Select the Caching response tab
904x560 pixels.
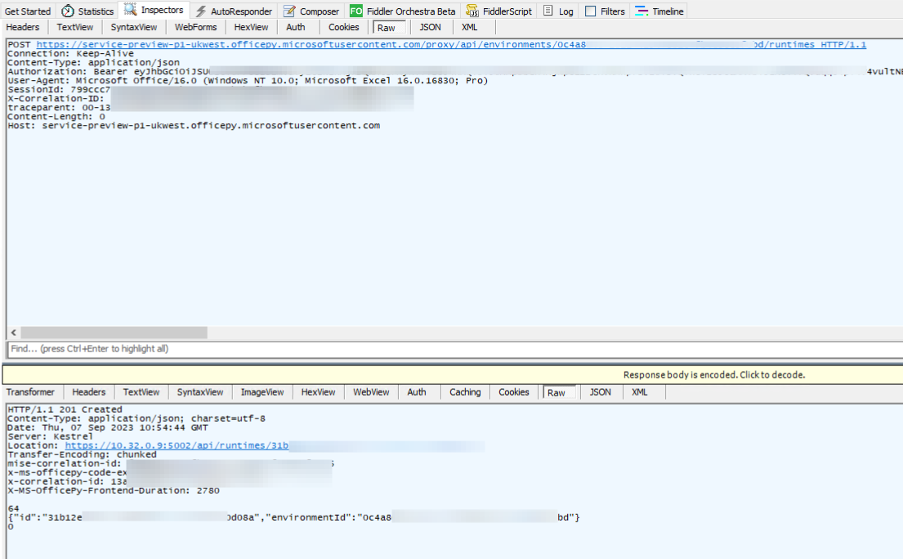tap(465, 392)
